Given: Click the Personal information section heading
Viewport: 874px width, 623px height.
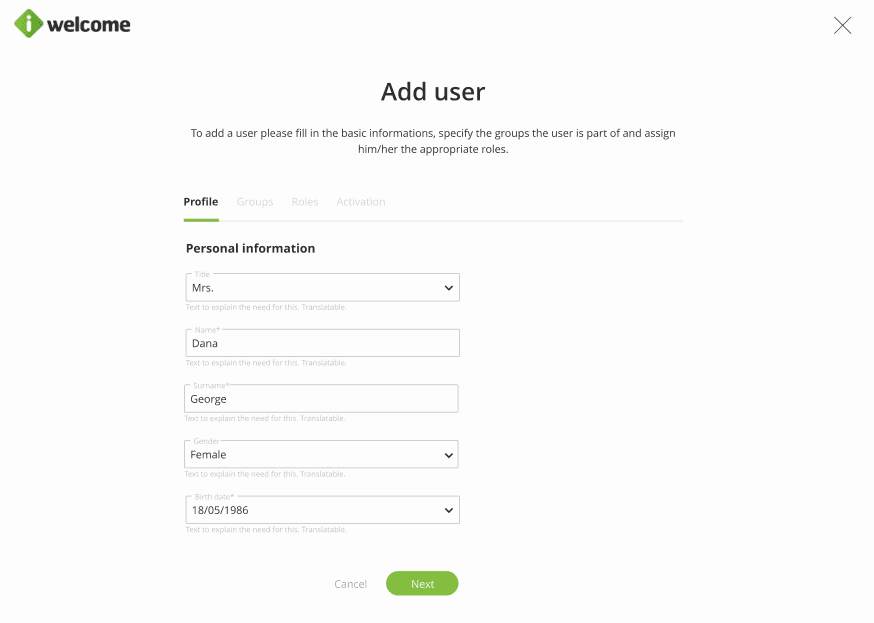Looking at the screenshot, I should tap(250, 248).
